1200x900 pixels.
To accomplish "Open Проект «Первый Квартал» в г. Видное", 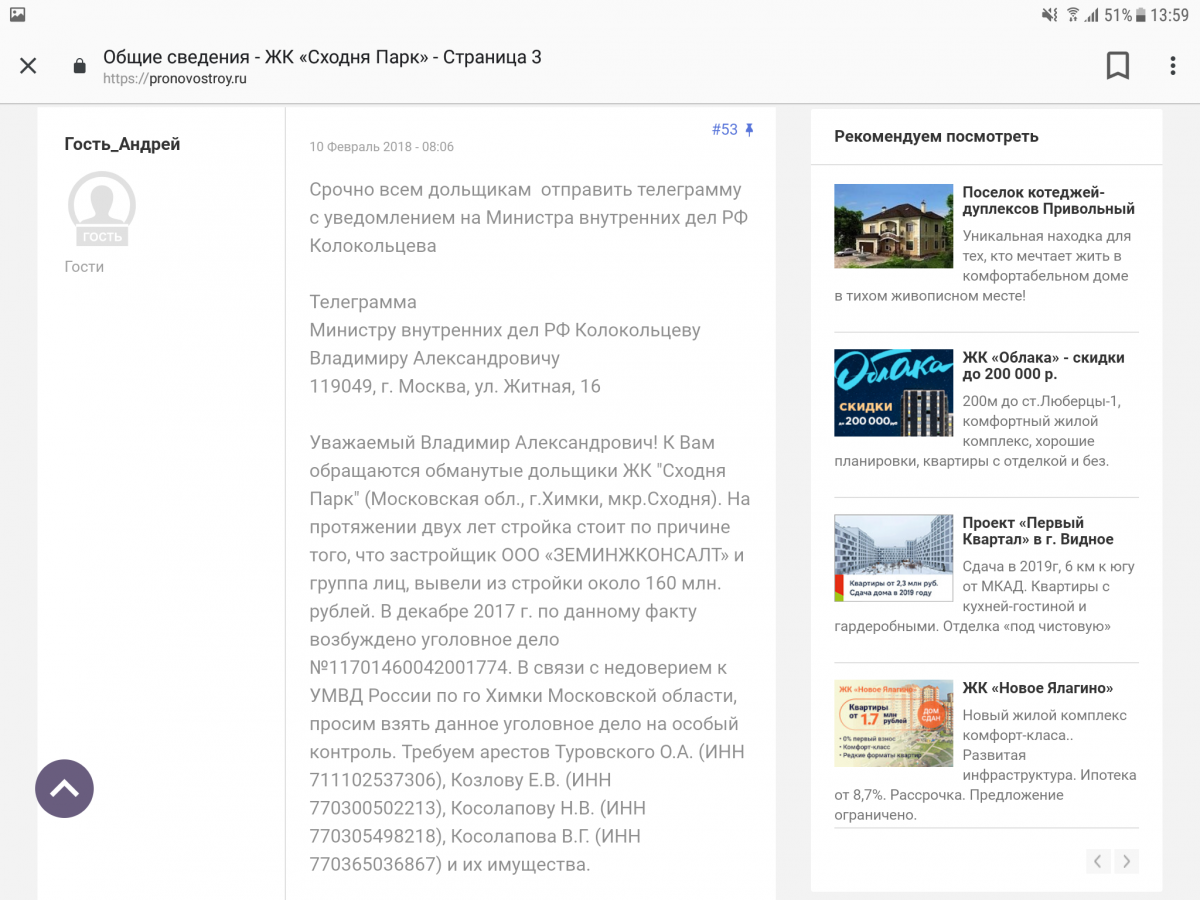I will pos(1038,531).
